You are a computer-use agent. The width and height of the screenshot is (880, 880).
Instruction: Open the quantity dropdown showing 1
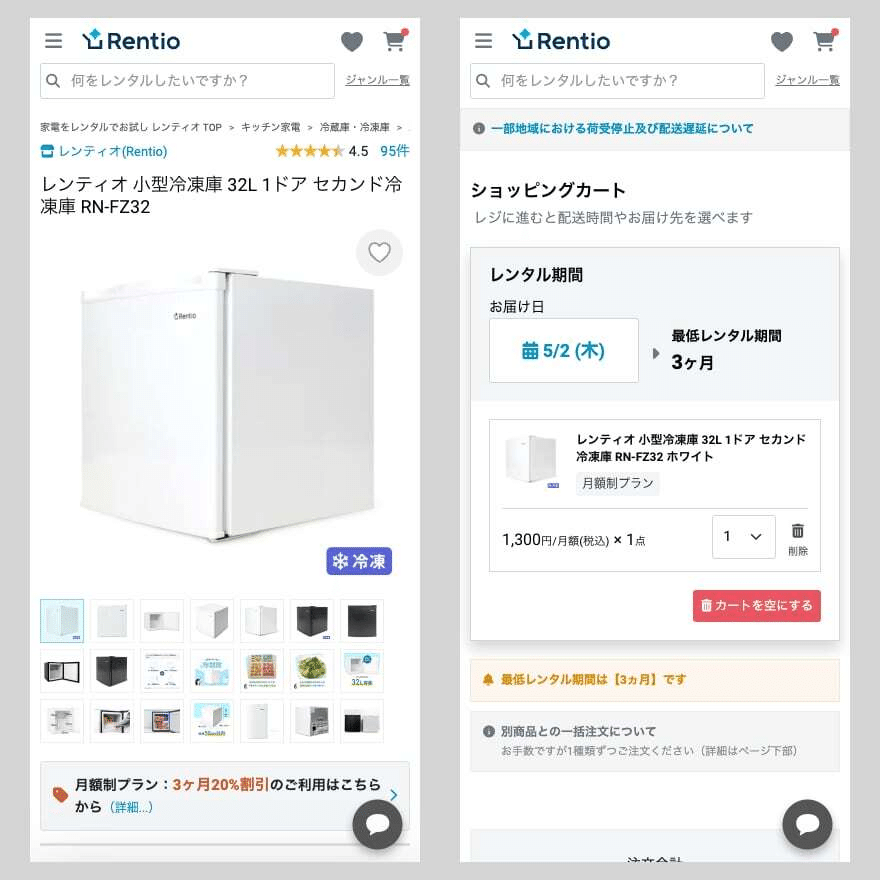743,537
